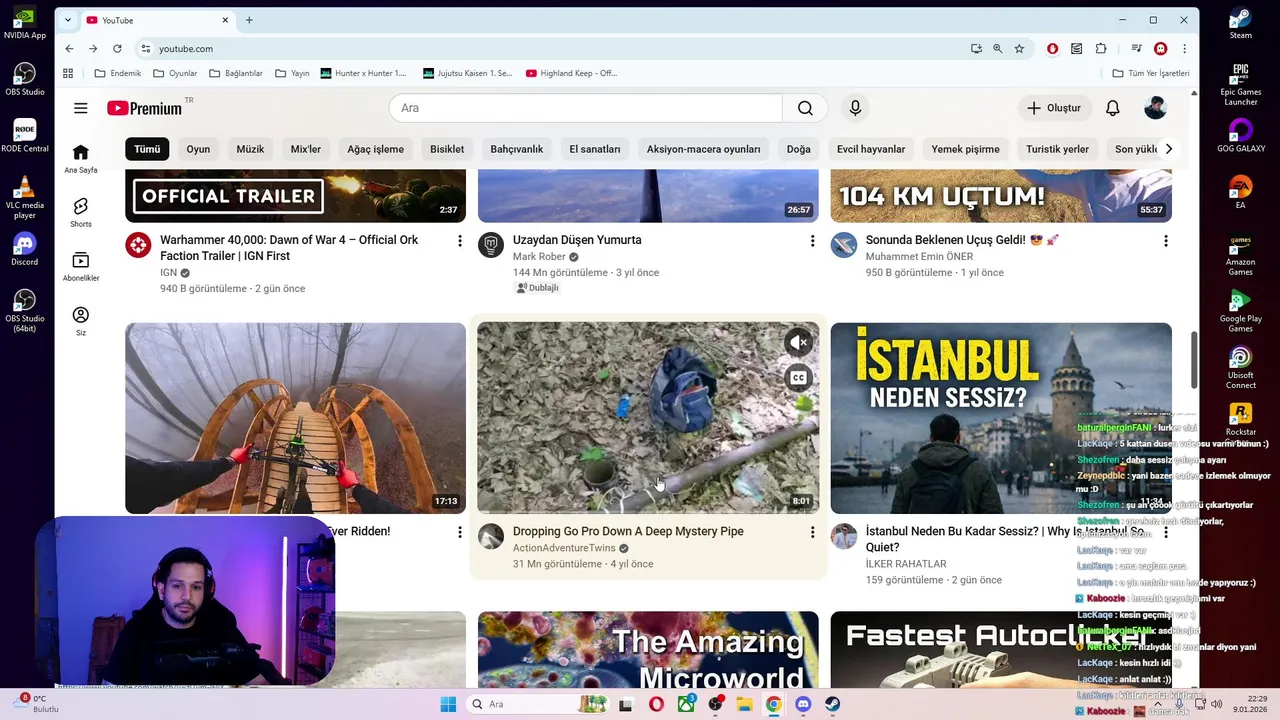Open the Siz sidebar section

81,321
